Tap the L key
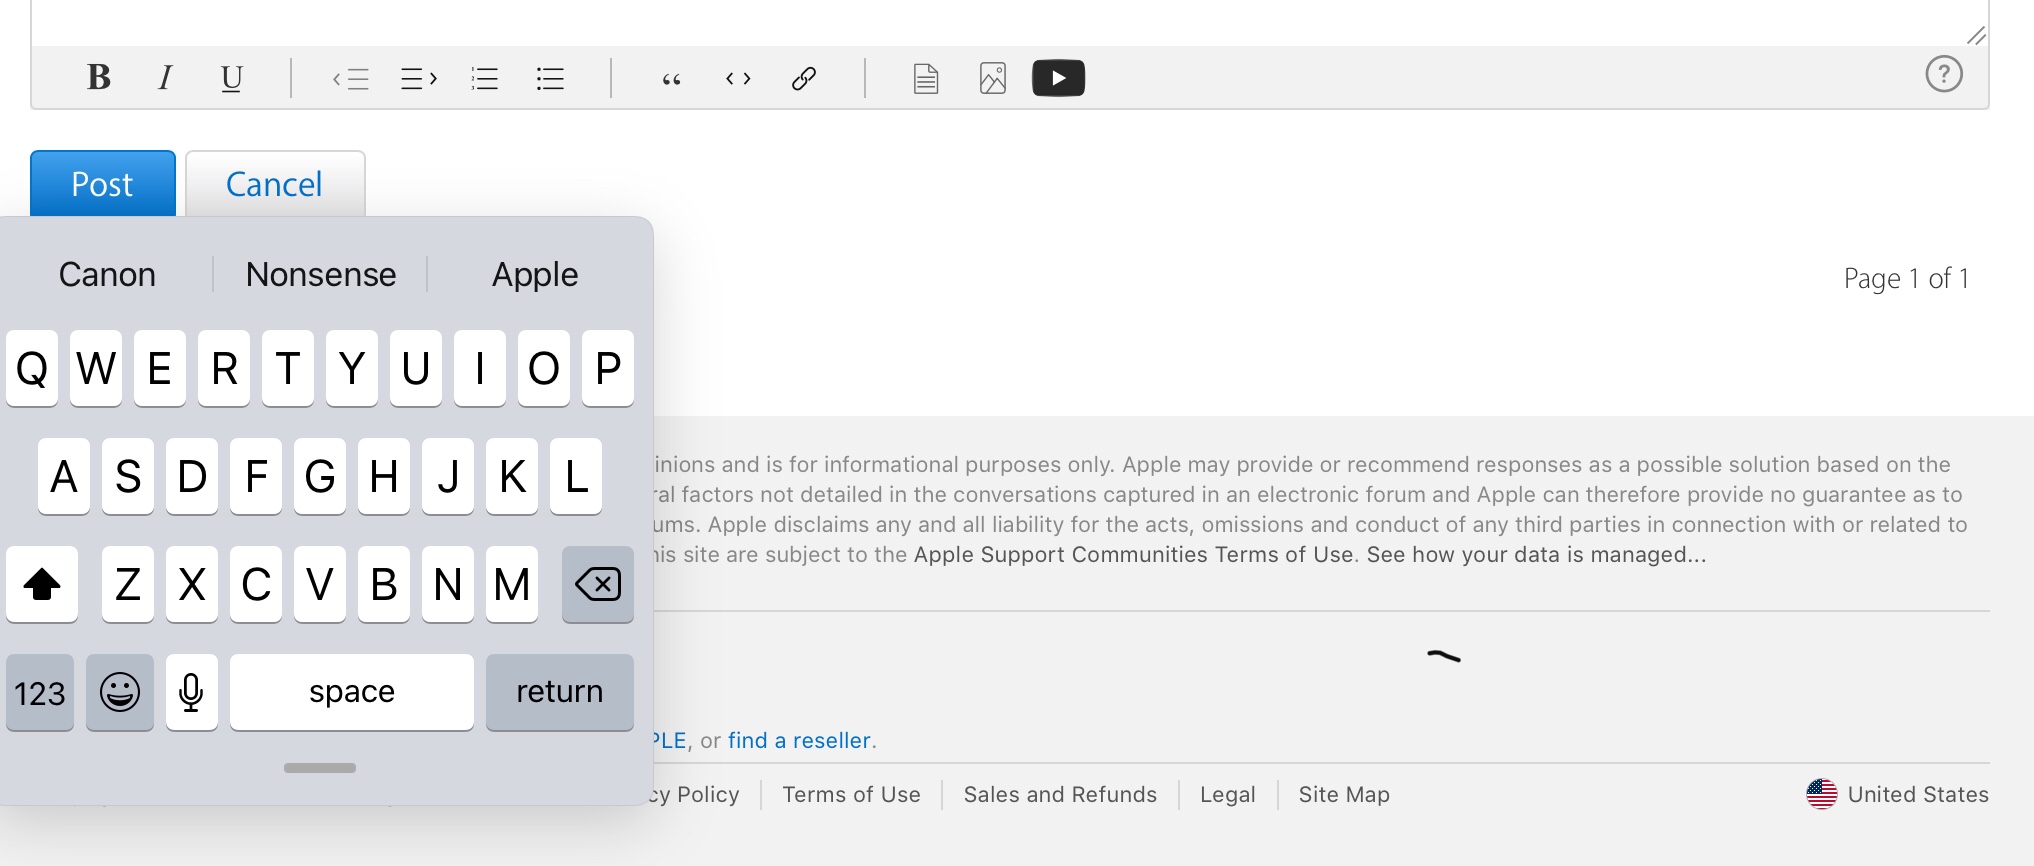Screen dimensions: 2034x866 click(576, 476)
